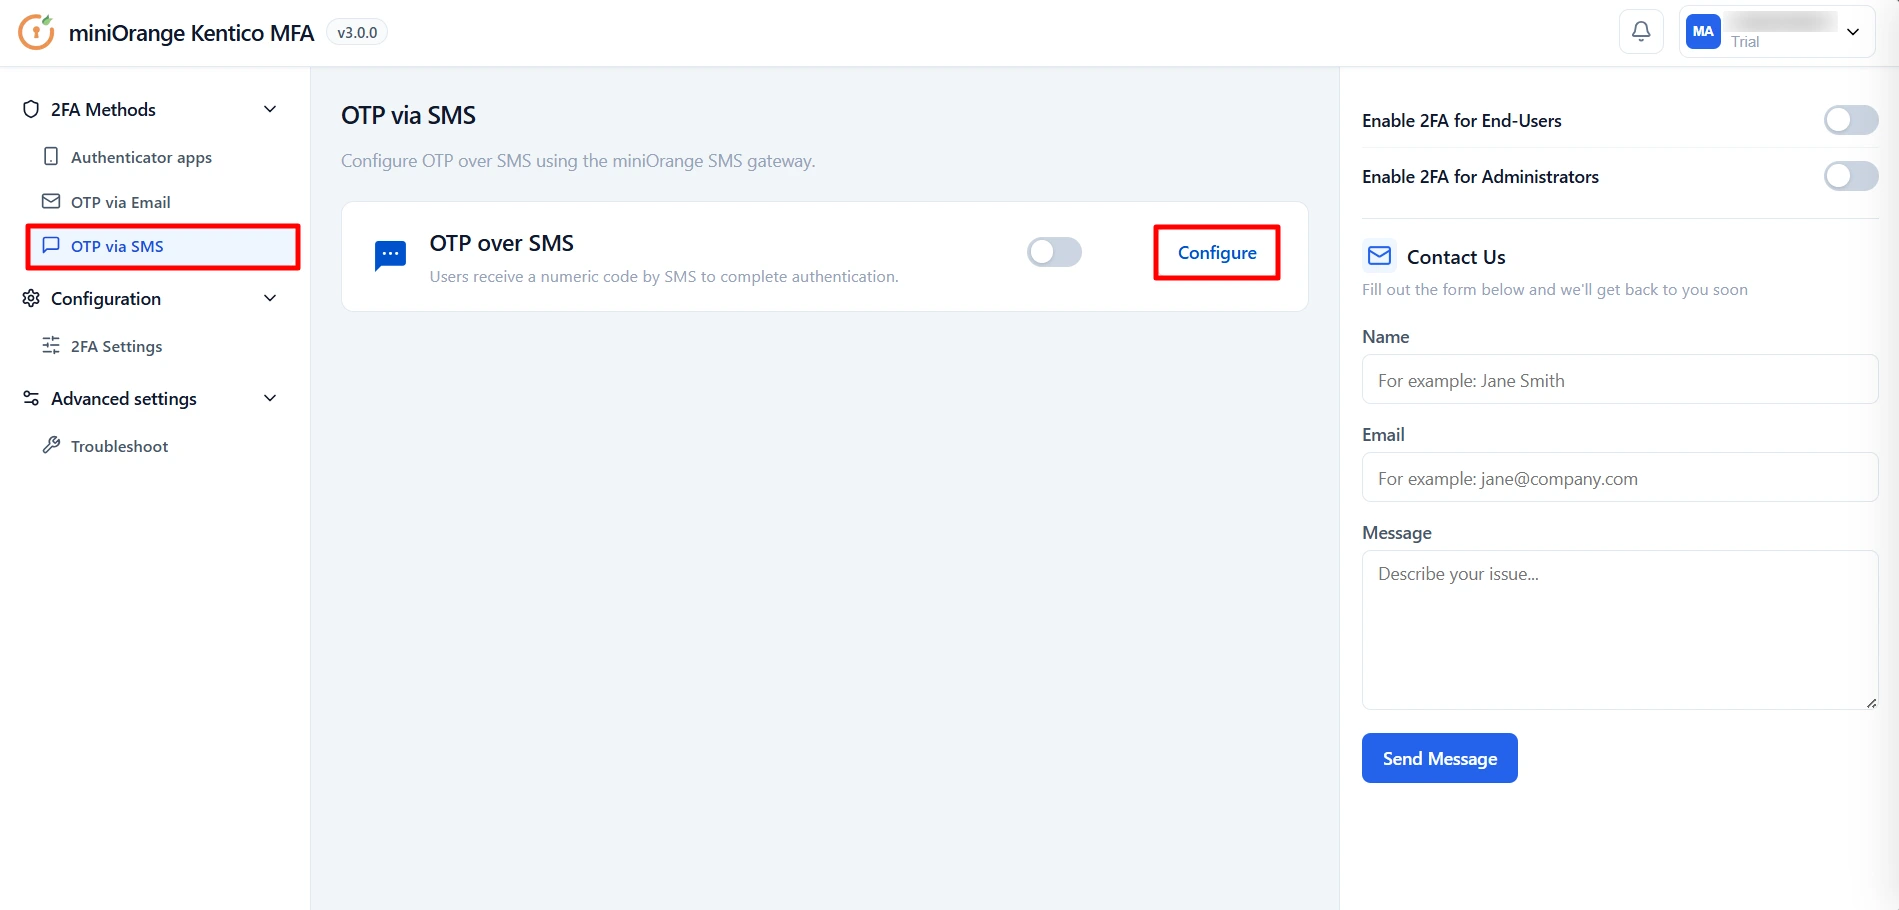This screenshot has height=910, width=1899.
Task: Click the Send Message button
Action: pos(1439,758)
